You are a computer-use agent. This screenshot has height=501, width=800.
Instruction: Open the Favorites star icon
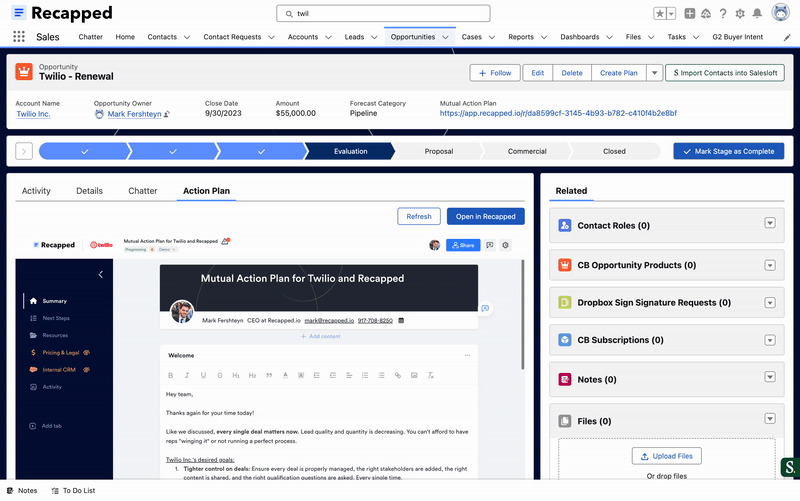pyautogui.click(x=660, y=14)
